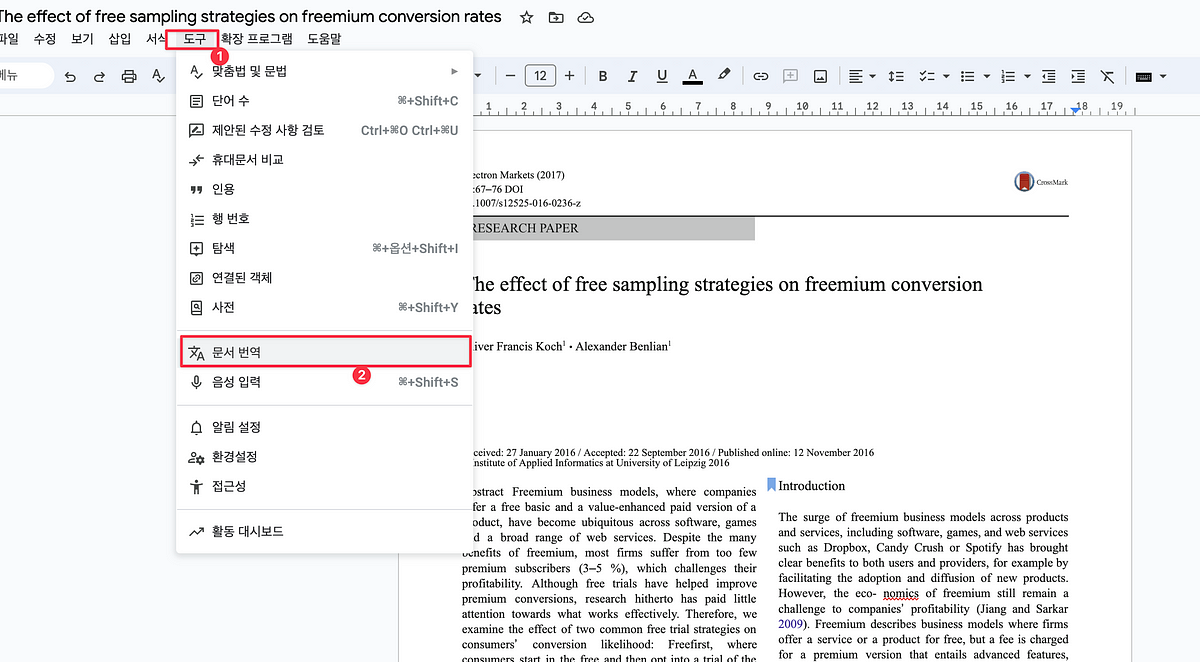Open the 도움말 menu
The width and height of the screenshot is (1200, 662).
coord(324,39)
